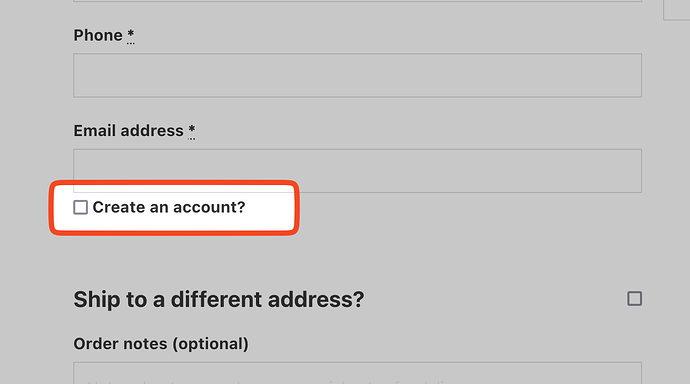Click the Ship to a different address heading
Viewport: 690px width, 384px height.
coord(219,300)
